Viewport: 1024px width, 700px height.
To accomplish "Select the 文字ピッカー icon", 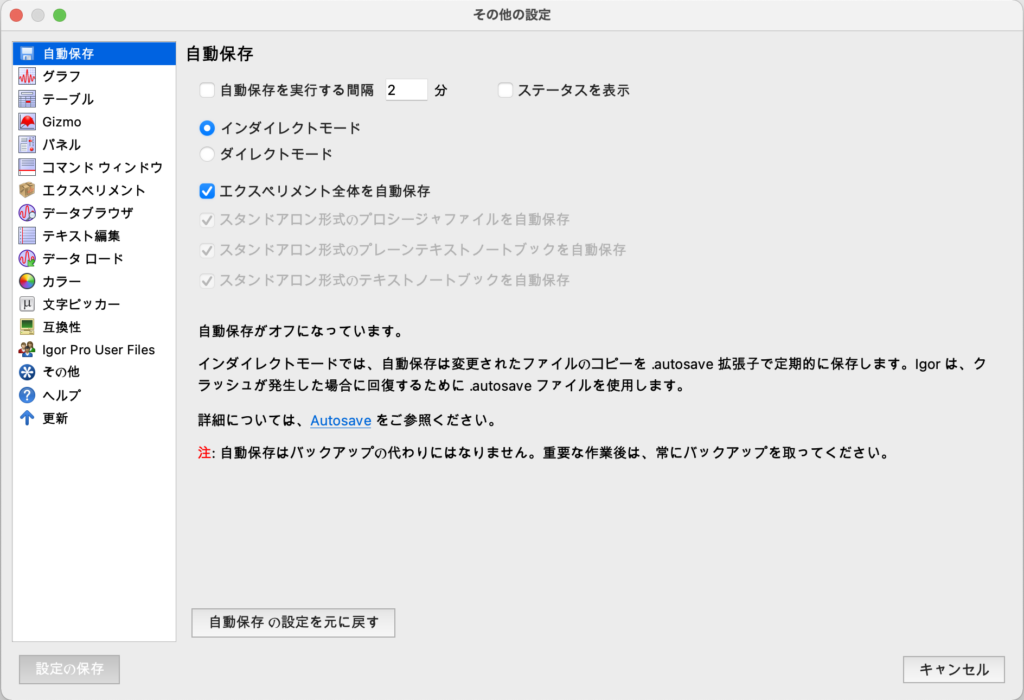I will click(x=27, y=304).
